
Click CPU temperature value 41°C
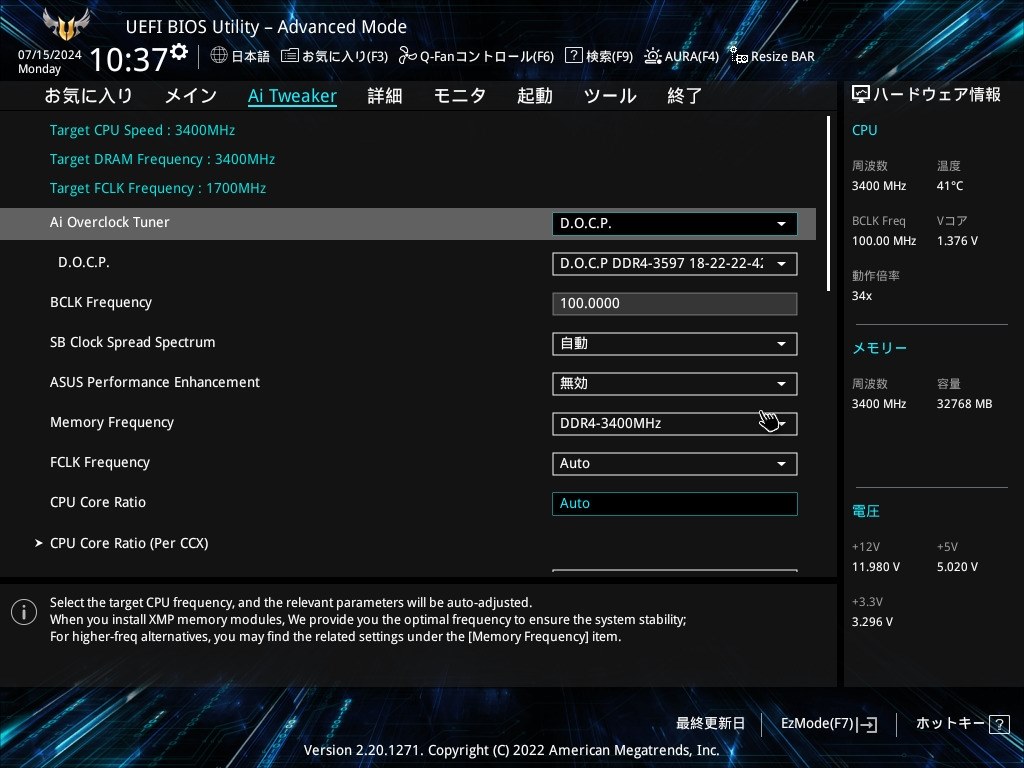[x=950, y=186]
